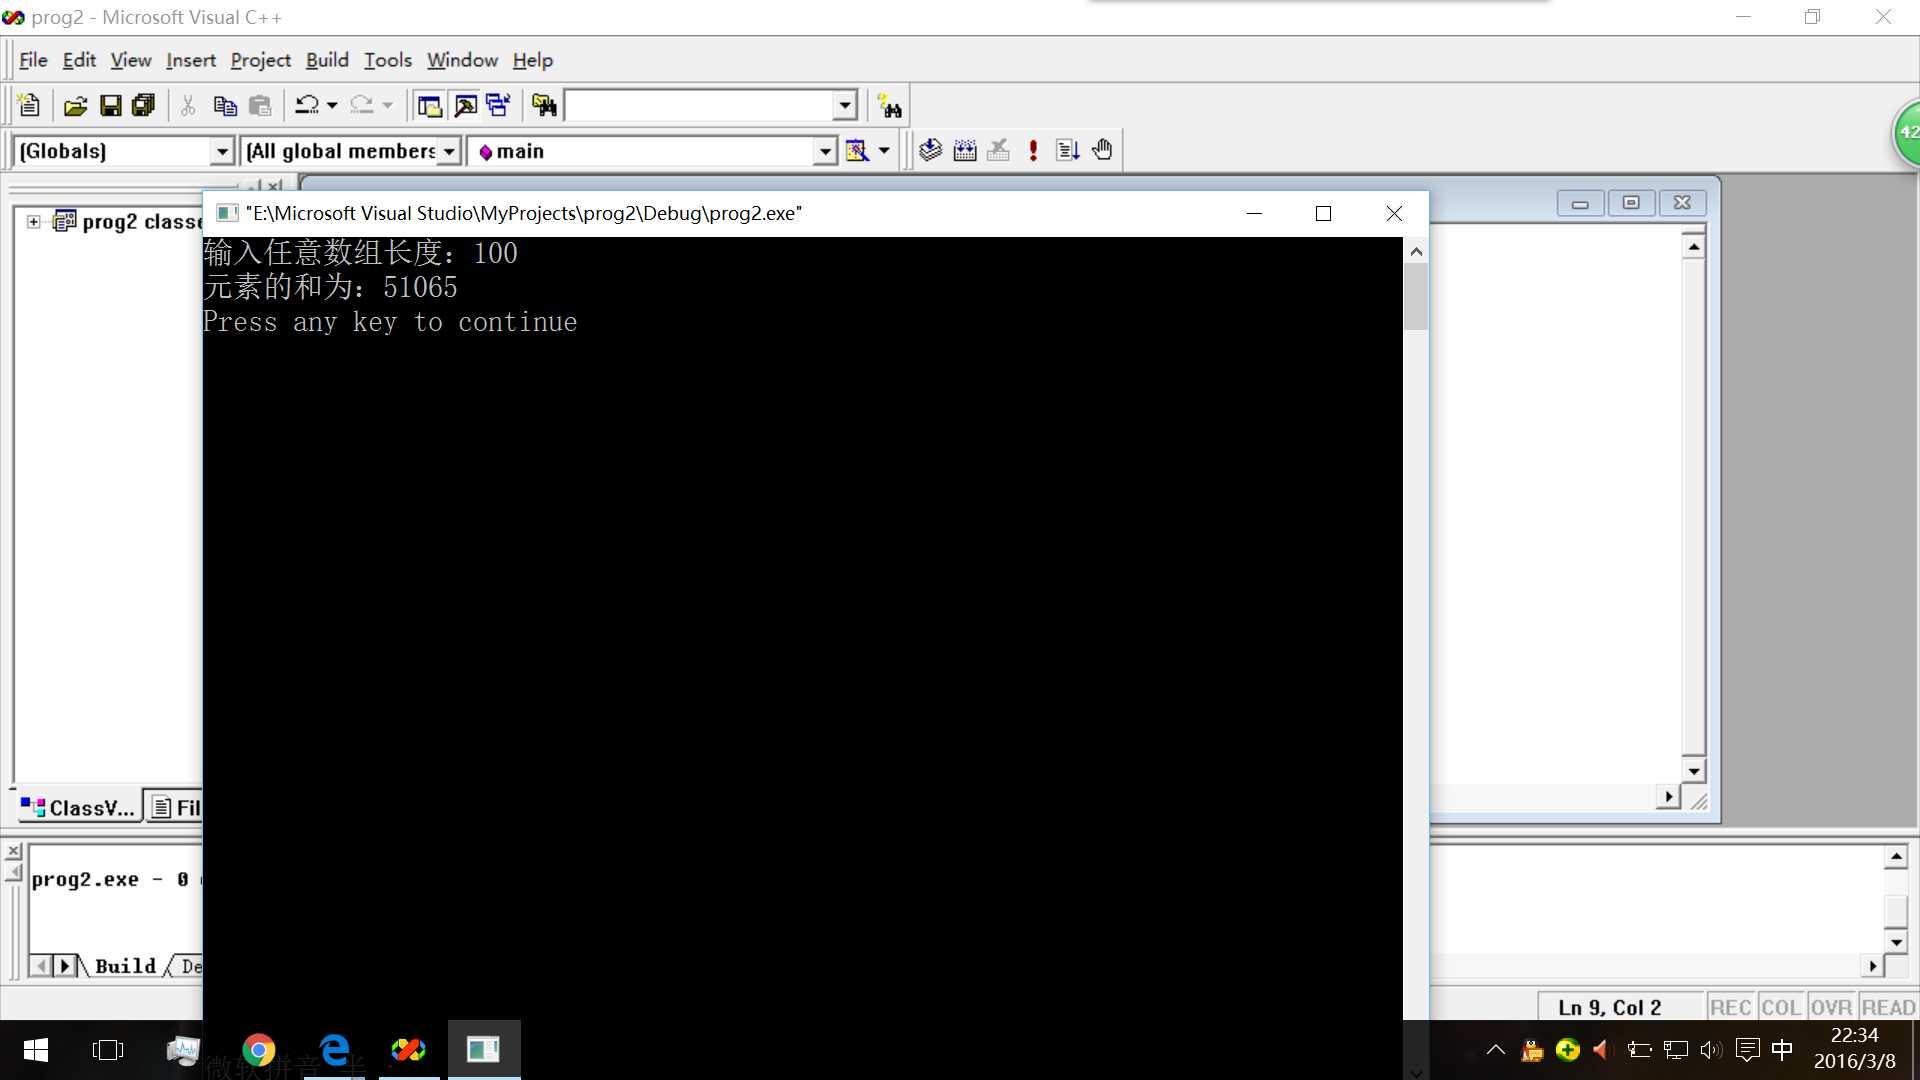Open the View menu
1920x1080 pixels.
pos(130,60)
